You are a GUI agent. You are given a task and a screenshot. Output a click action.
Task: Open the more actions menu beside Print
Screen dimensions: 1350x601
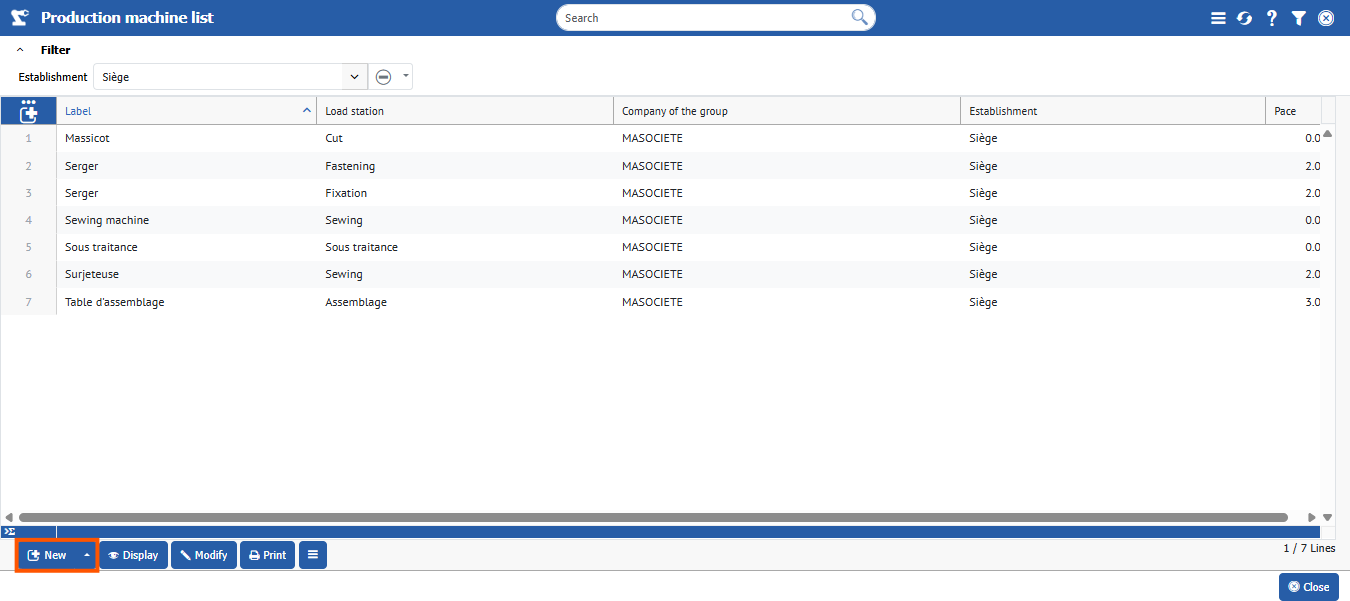coord(312,555)
